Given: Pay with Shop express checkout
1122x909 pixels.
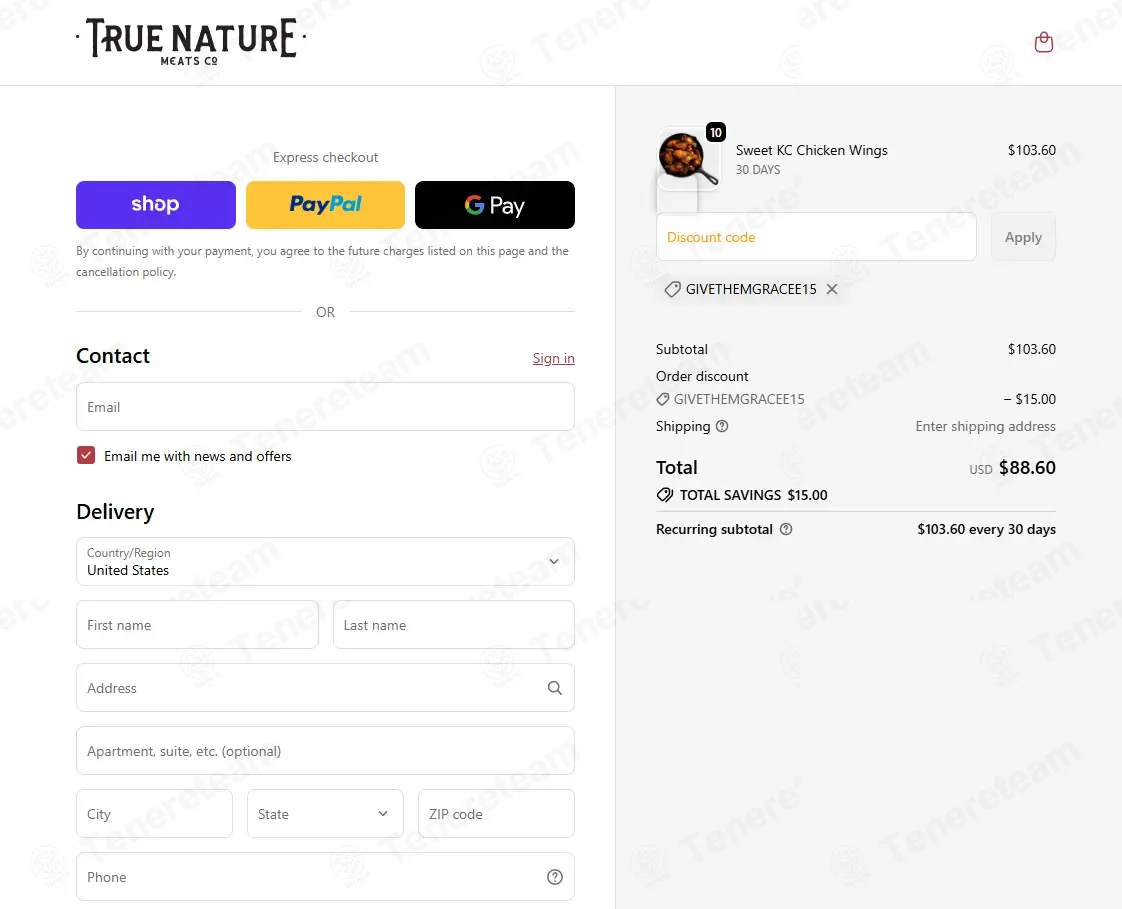Looking at the screenshot, I should (155, 205).
